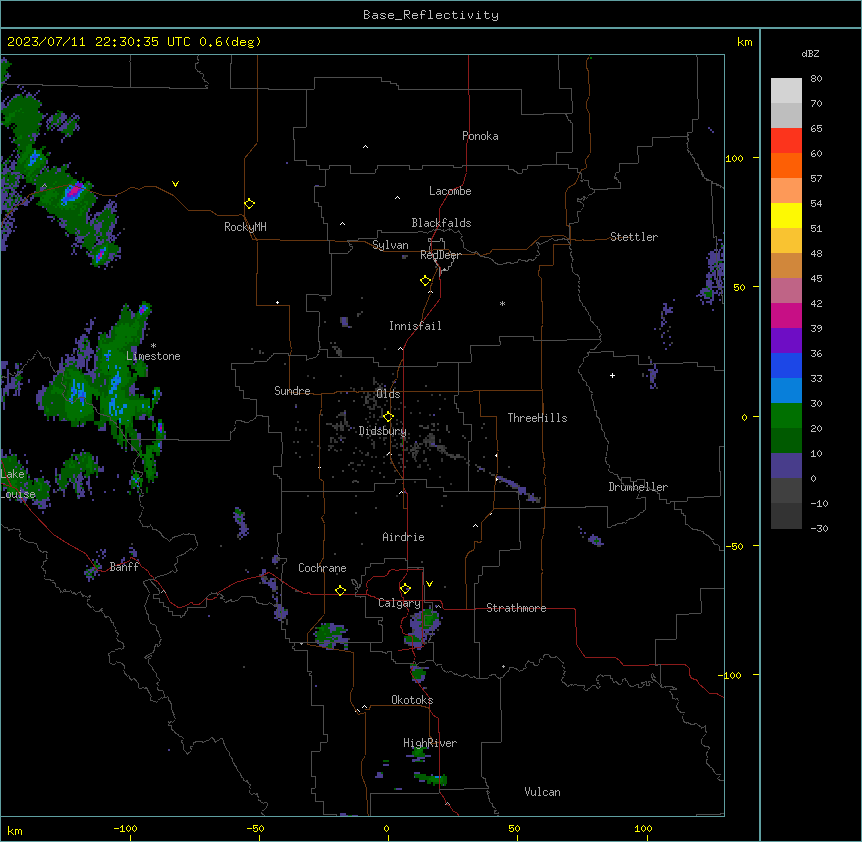Pick the bright green legend swatch between 30 and 20
This screenshot has width=862, height=842.
pos(786,416)
